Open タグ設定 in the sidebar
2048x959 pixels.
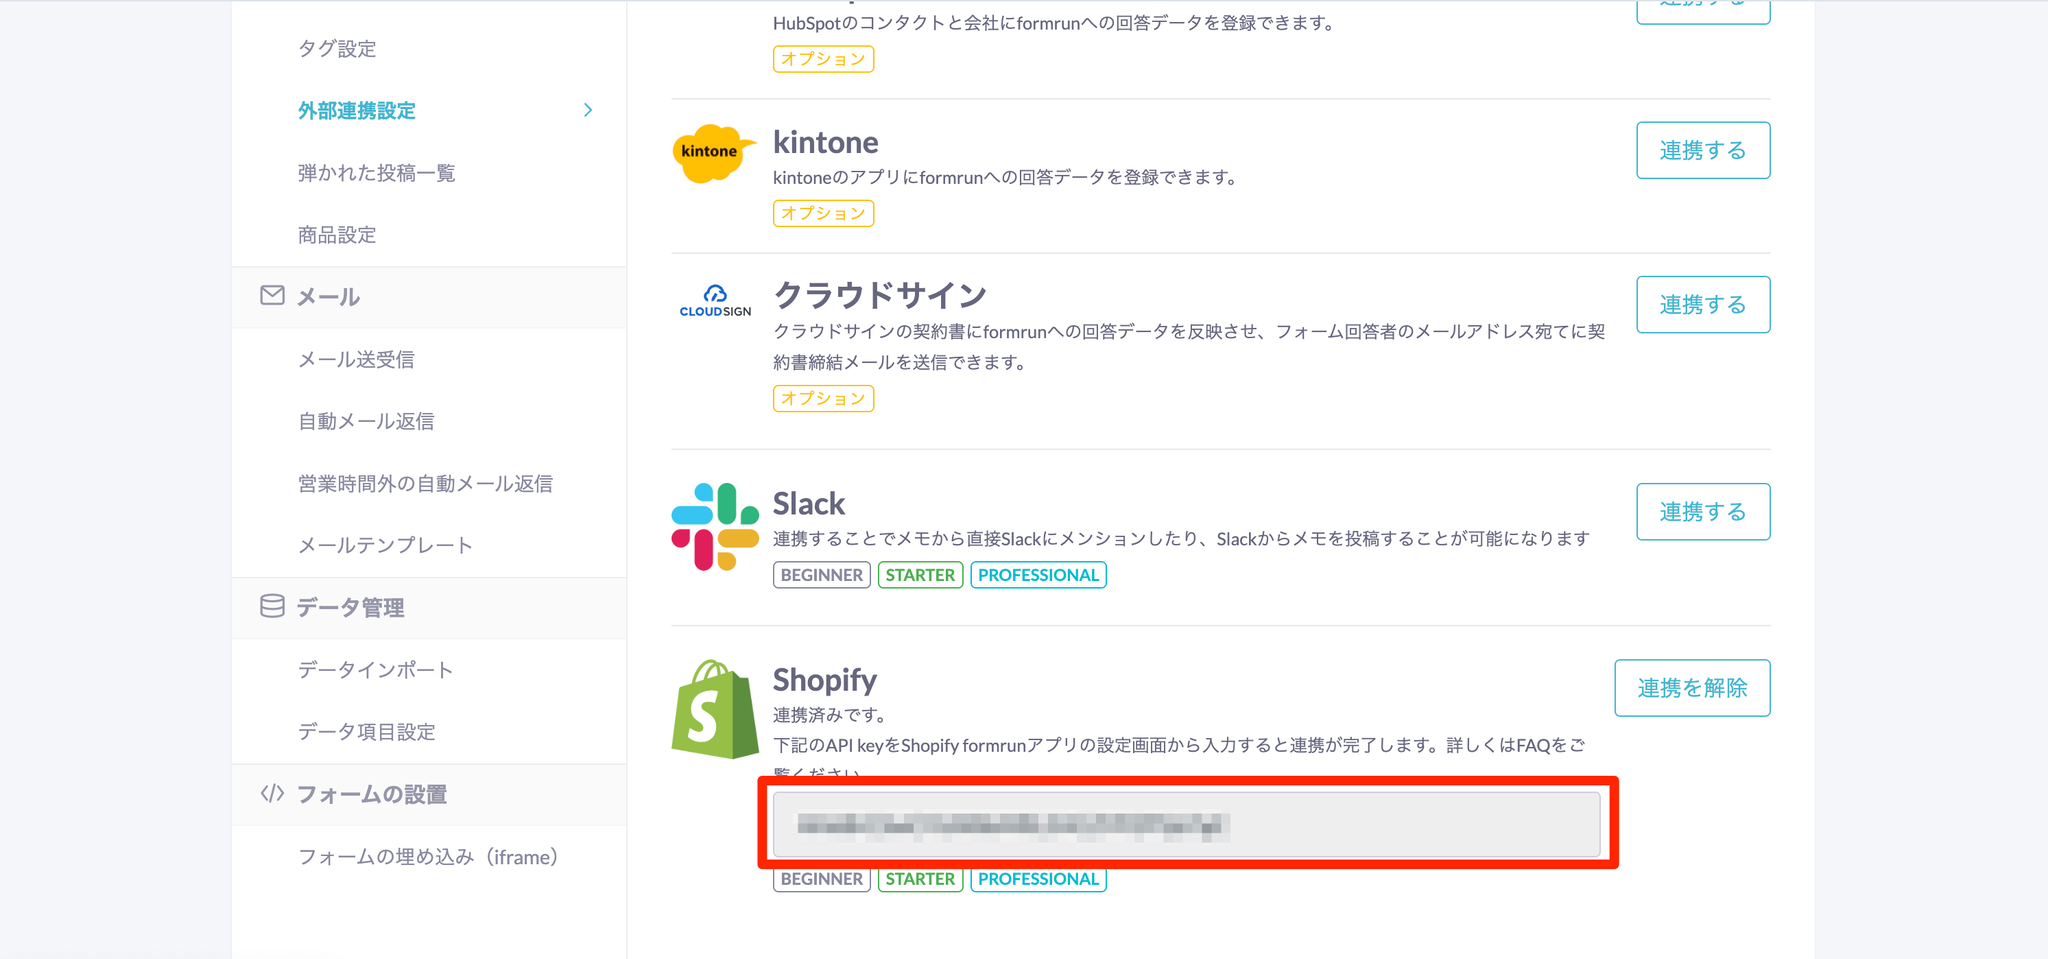pyautogui.click(x=337, y=49)
